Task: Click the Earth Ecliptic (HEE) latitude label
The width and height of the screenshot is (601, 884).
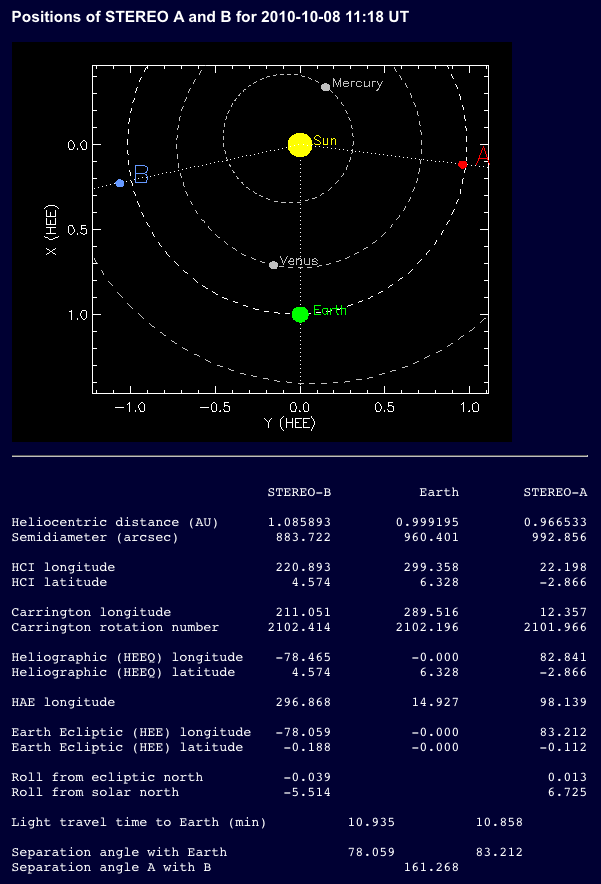Action: point(127,748)
